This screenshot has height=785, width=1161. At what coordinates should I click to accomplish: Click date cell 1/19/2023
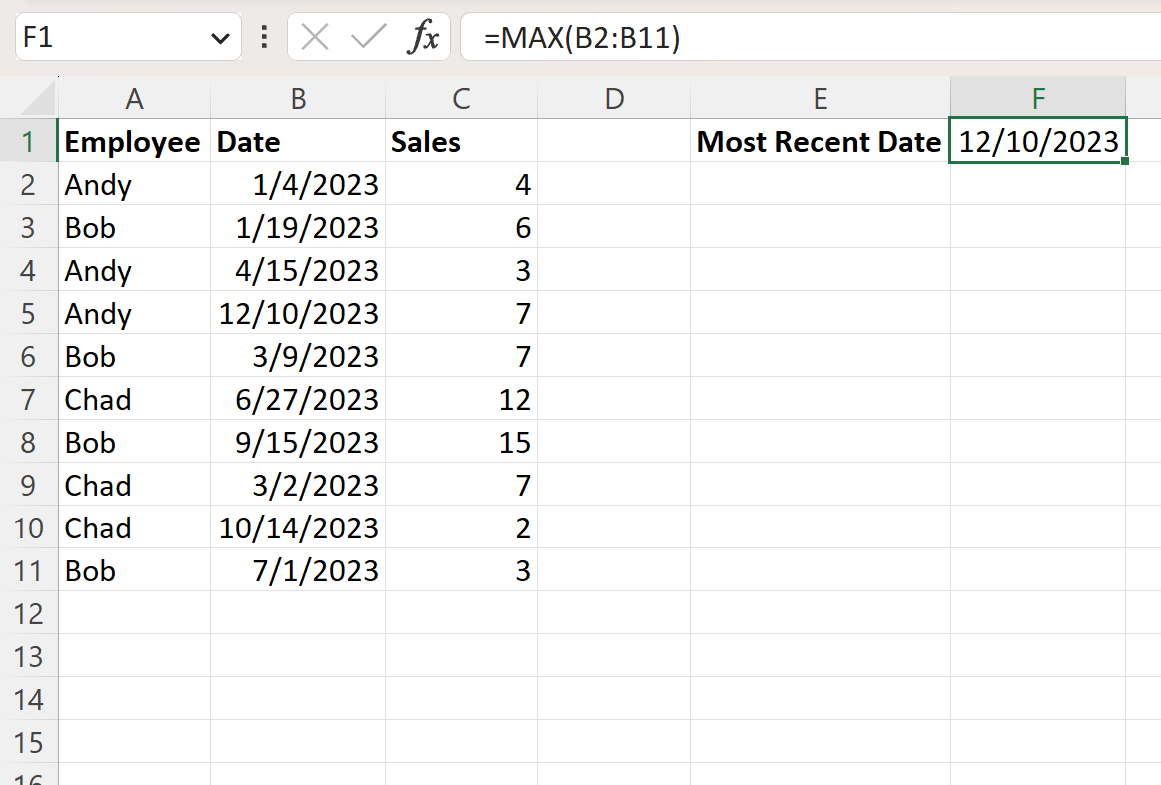pos(298,227)
